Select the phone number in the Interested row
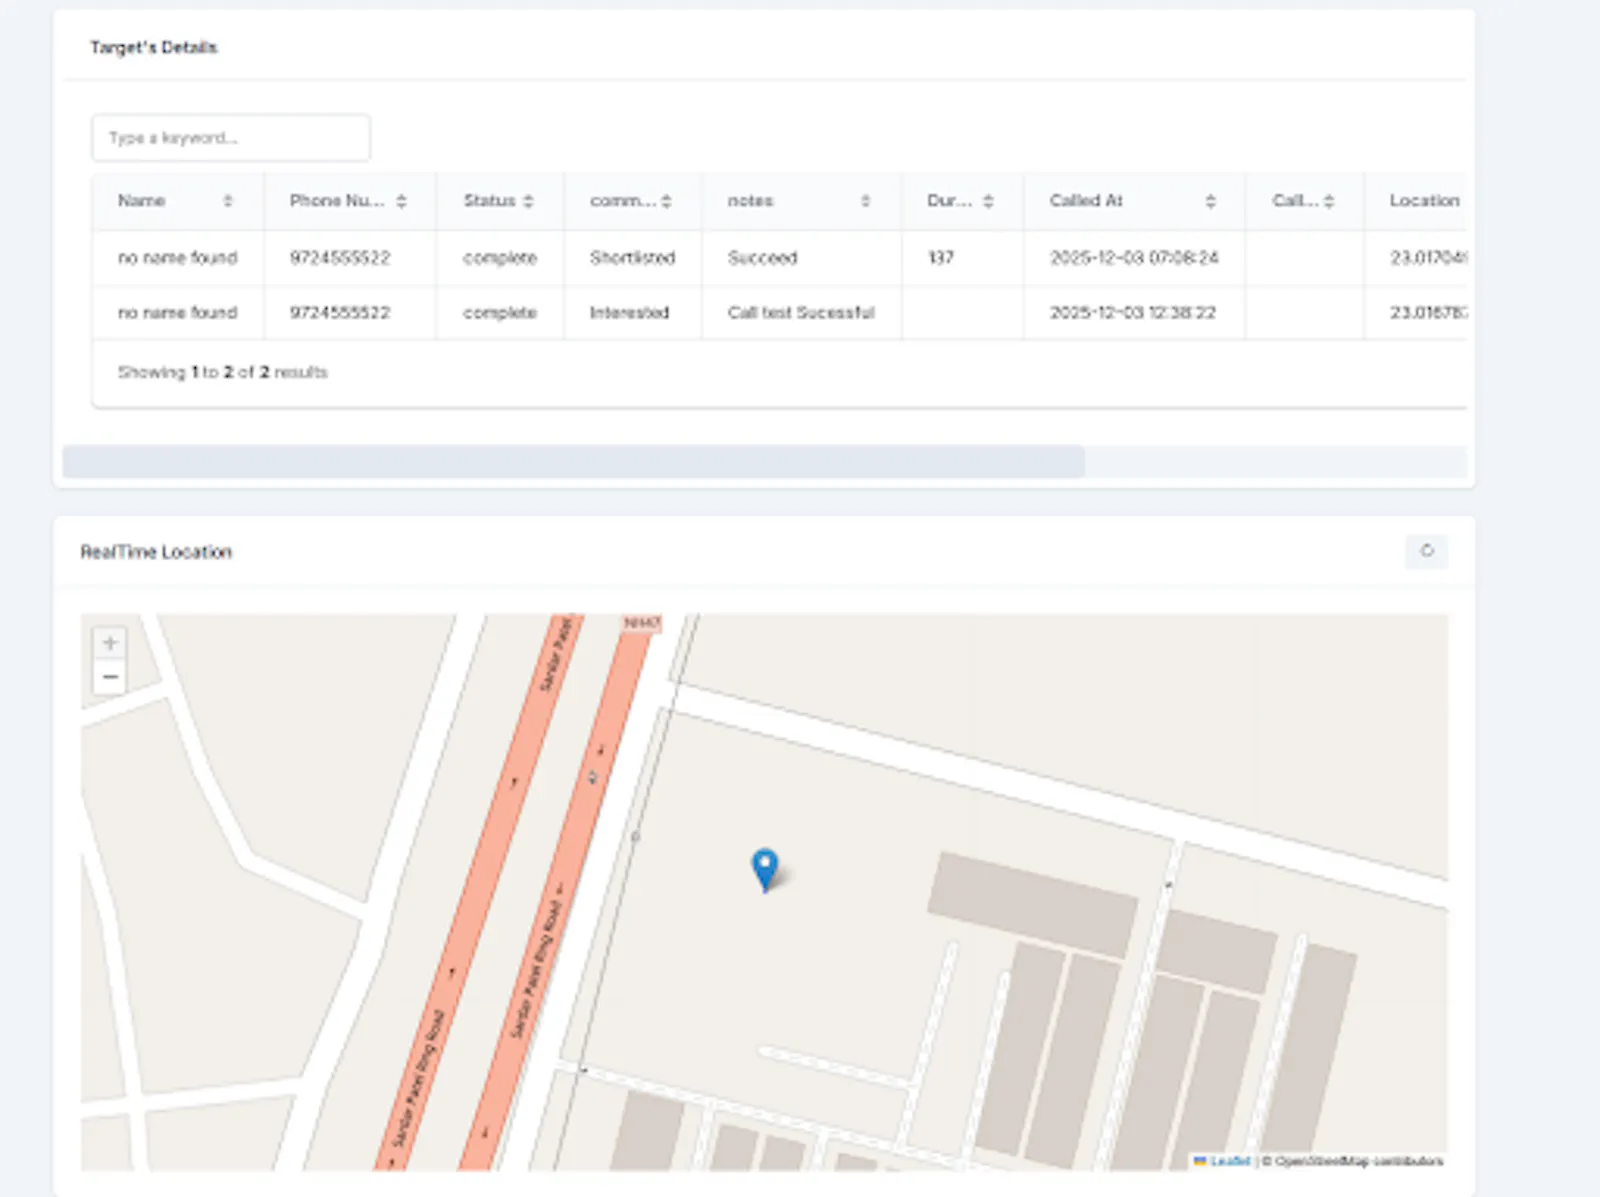Viewport: 1600px width, 1197px height. (x=340, y=313)
